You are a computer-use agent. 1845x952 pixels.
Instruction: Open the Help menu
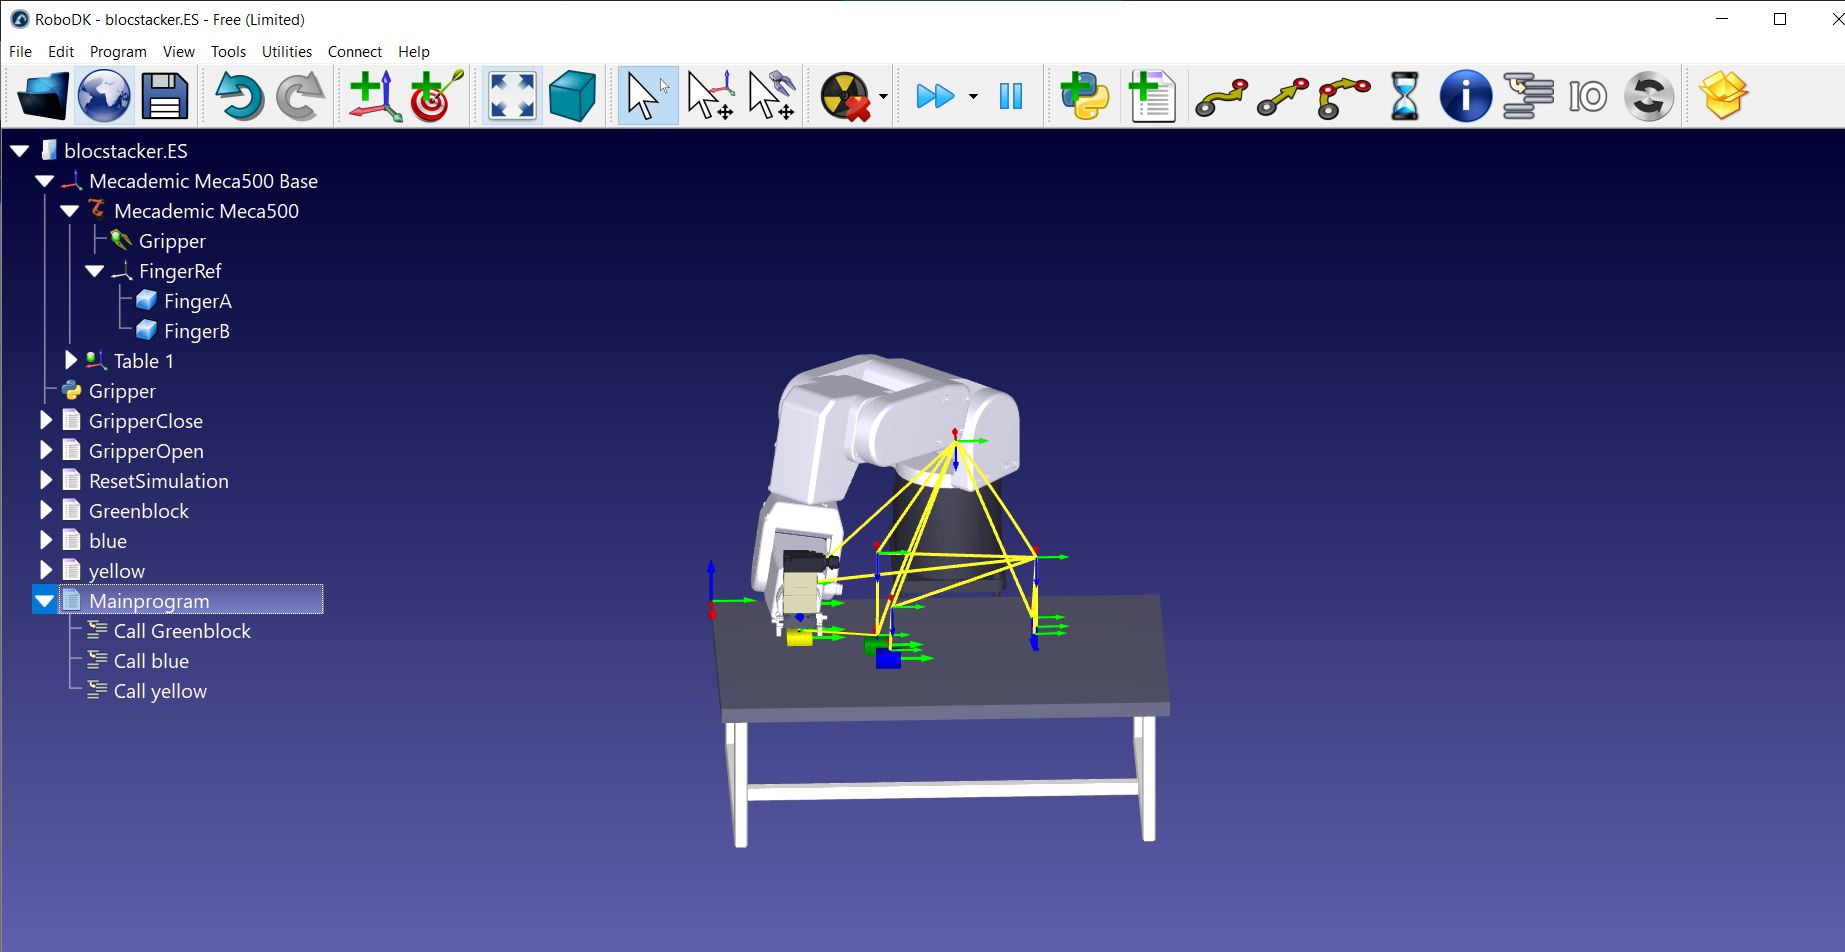click(414, 51)
